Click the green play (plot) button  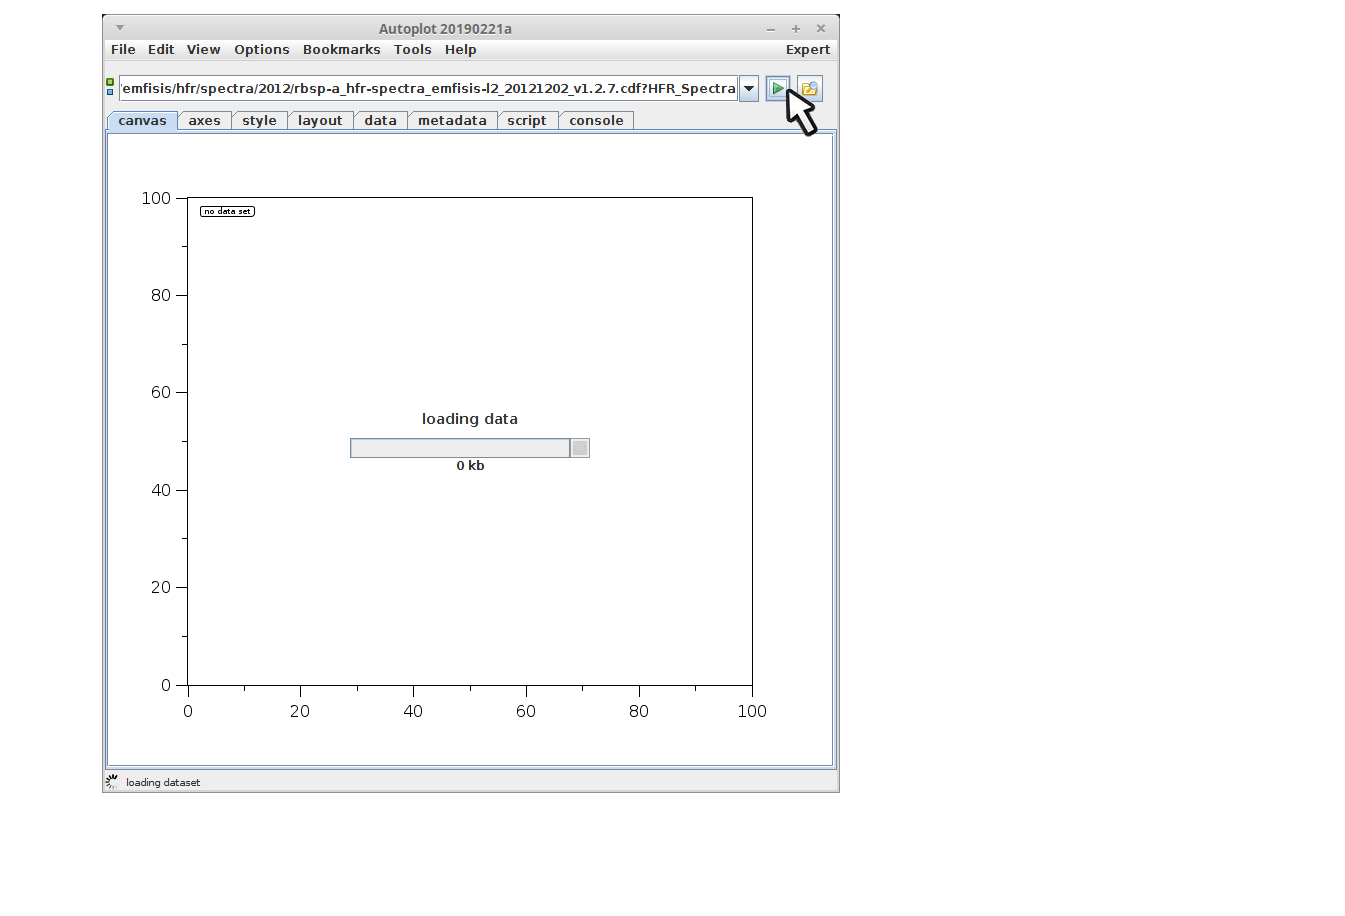coord(777,89)
